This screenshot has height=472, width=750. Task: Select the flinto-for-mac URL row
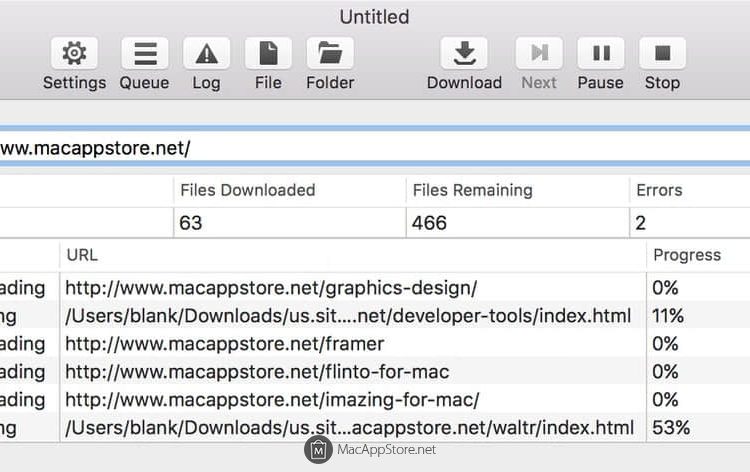coord(257,372)
